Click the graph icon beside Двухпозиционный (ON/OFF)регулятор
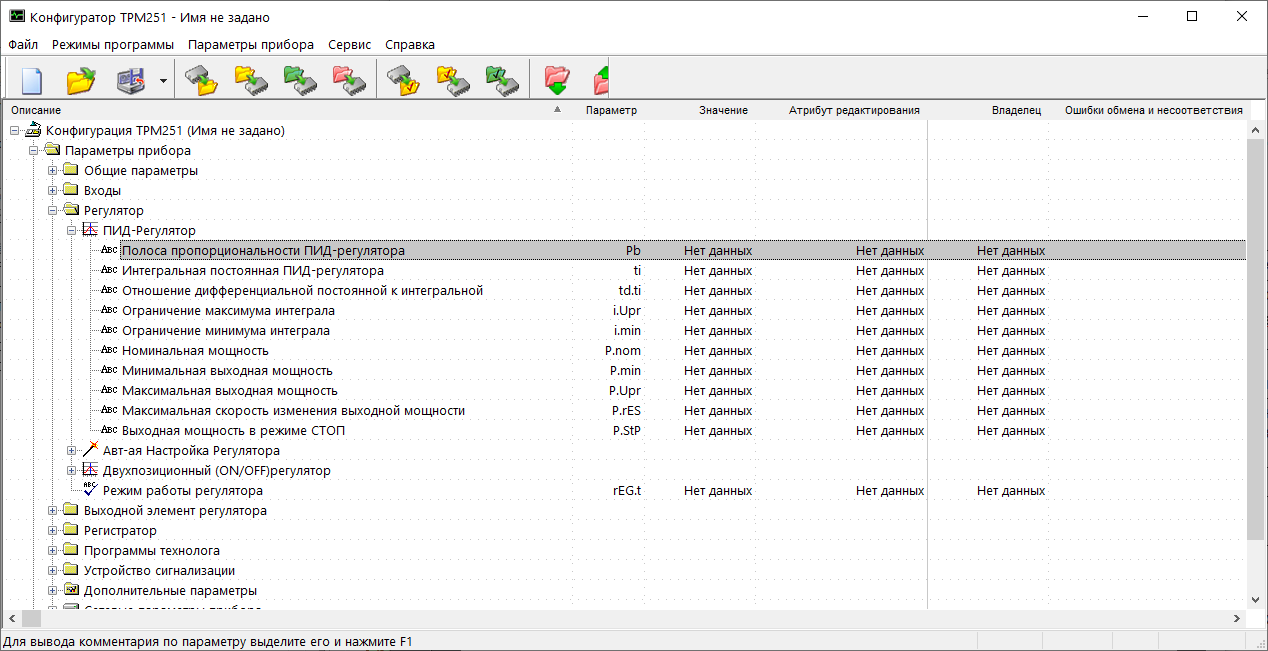Viewport: 1268px width, 651px height. (89, 471)
